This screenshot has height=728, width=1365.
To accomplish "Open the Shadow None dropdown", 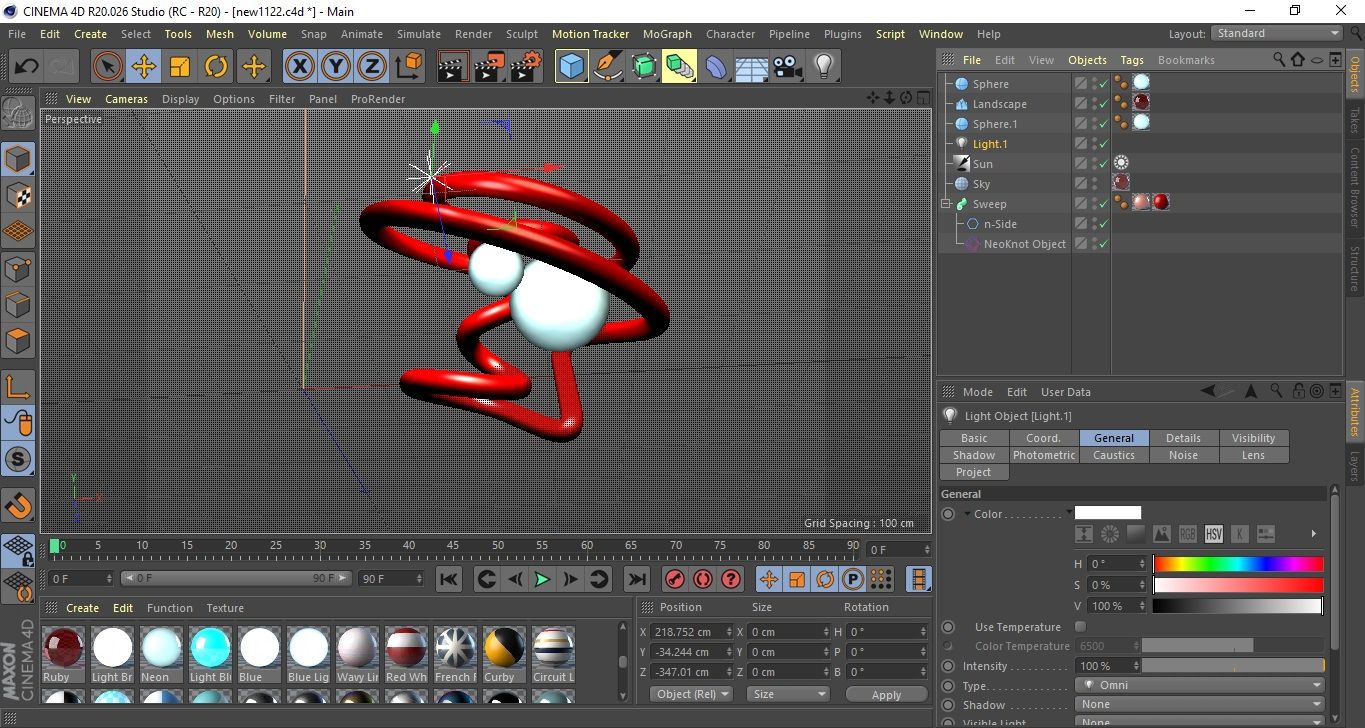I will [1200, 704].
